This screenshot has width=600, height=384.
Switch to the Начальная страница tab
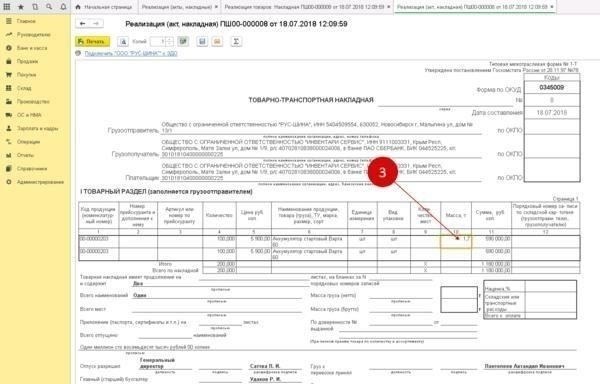click(104, 7)
